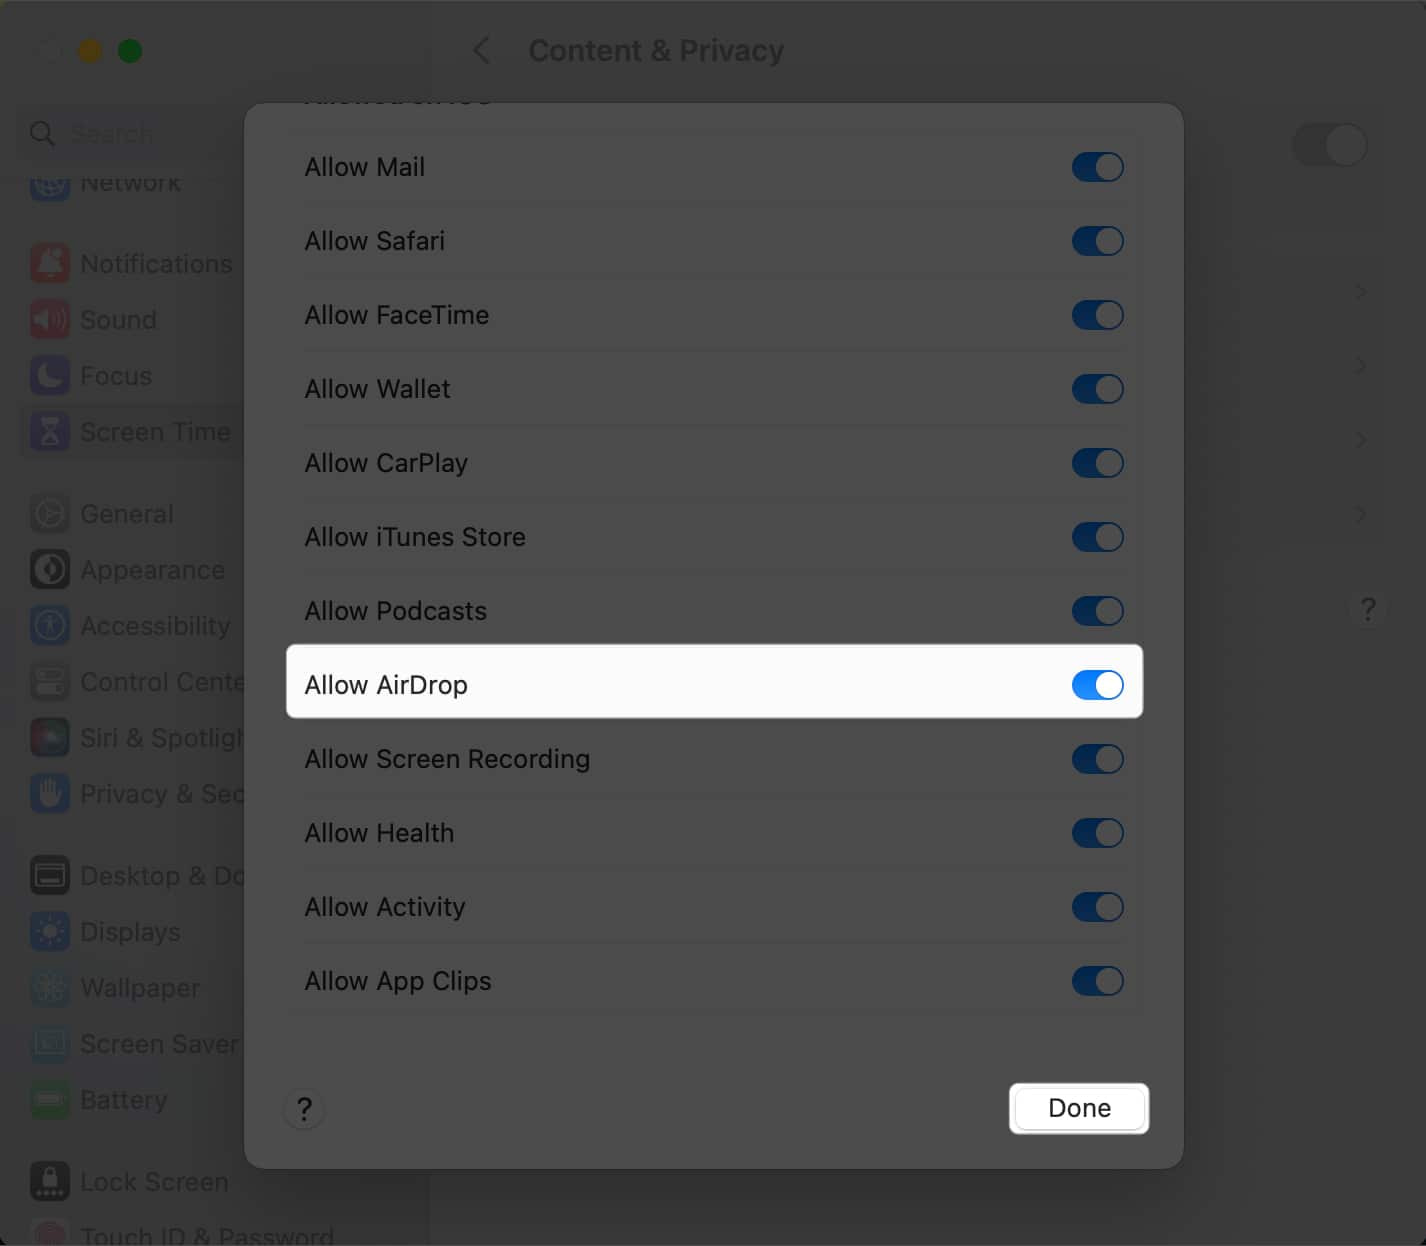
Task: Open Focus via its moon icon
Action: point(50,375)
